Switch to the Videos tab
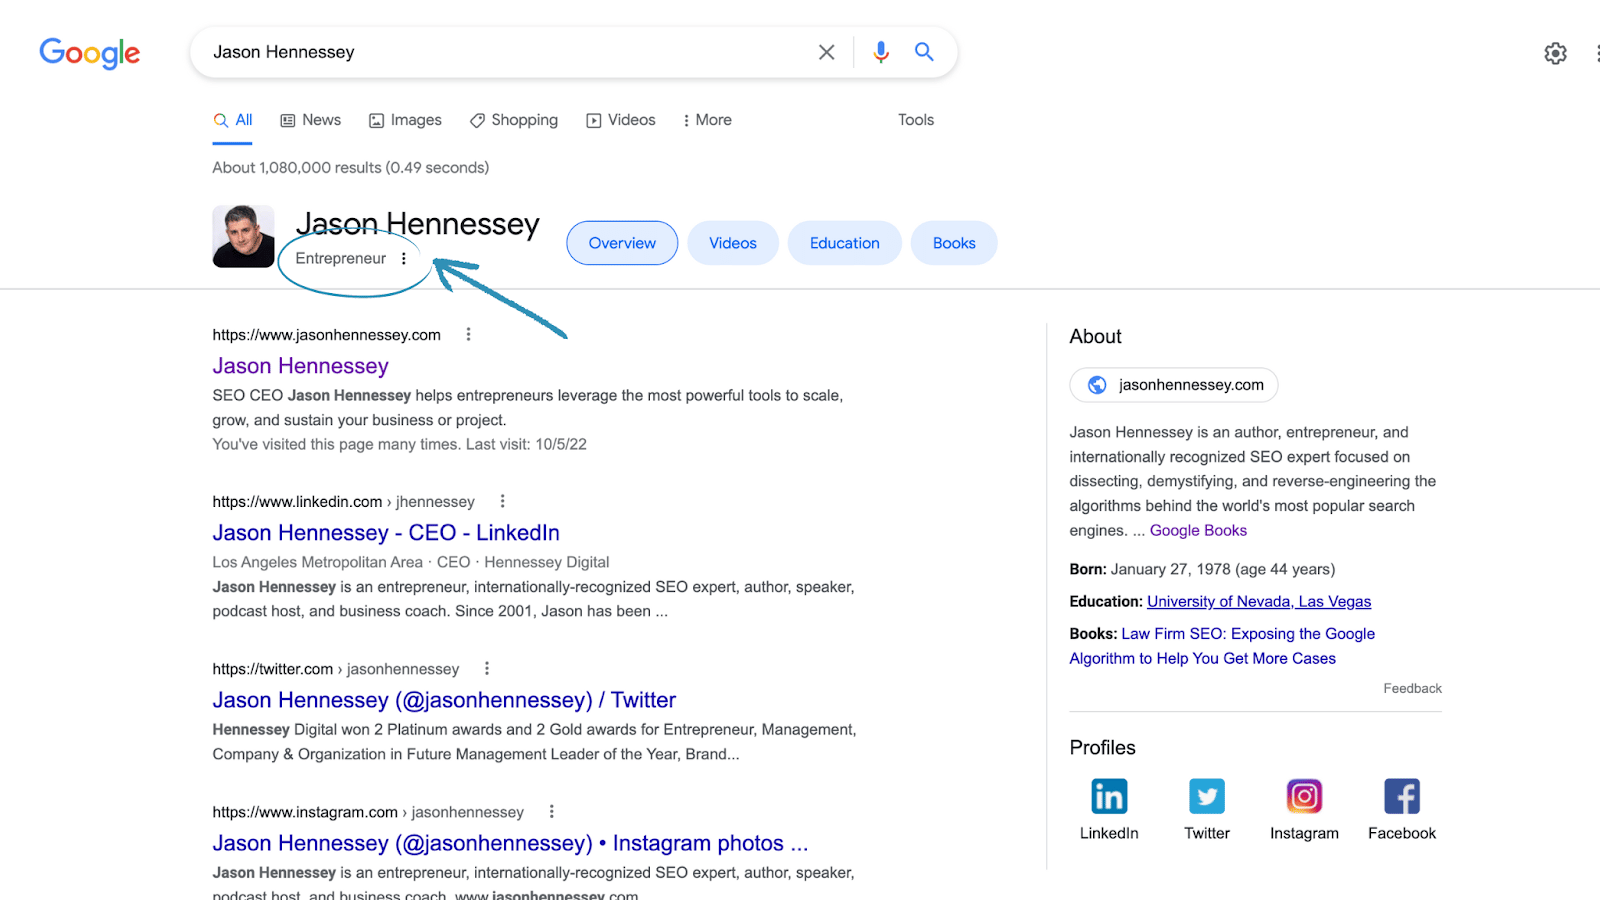This screenshot has width=1600, height=900. (620, 120)
